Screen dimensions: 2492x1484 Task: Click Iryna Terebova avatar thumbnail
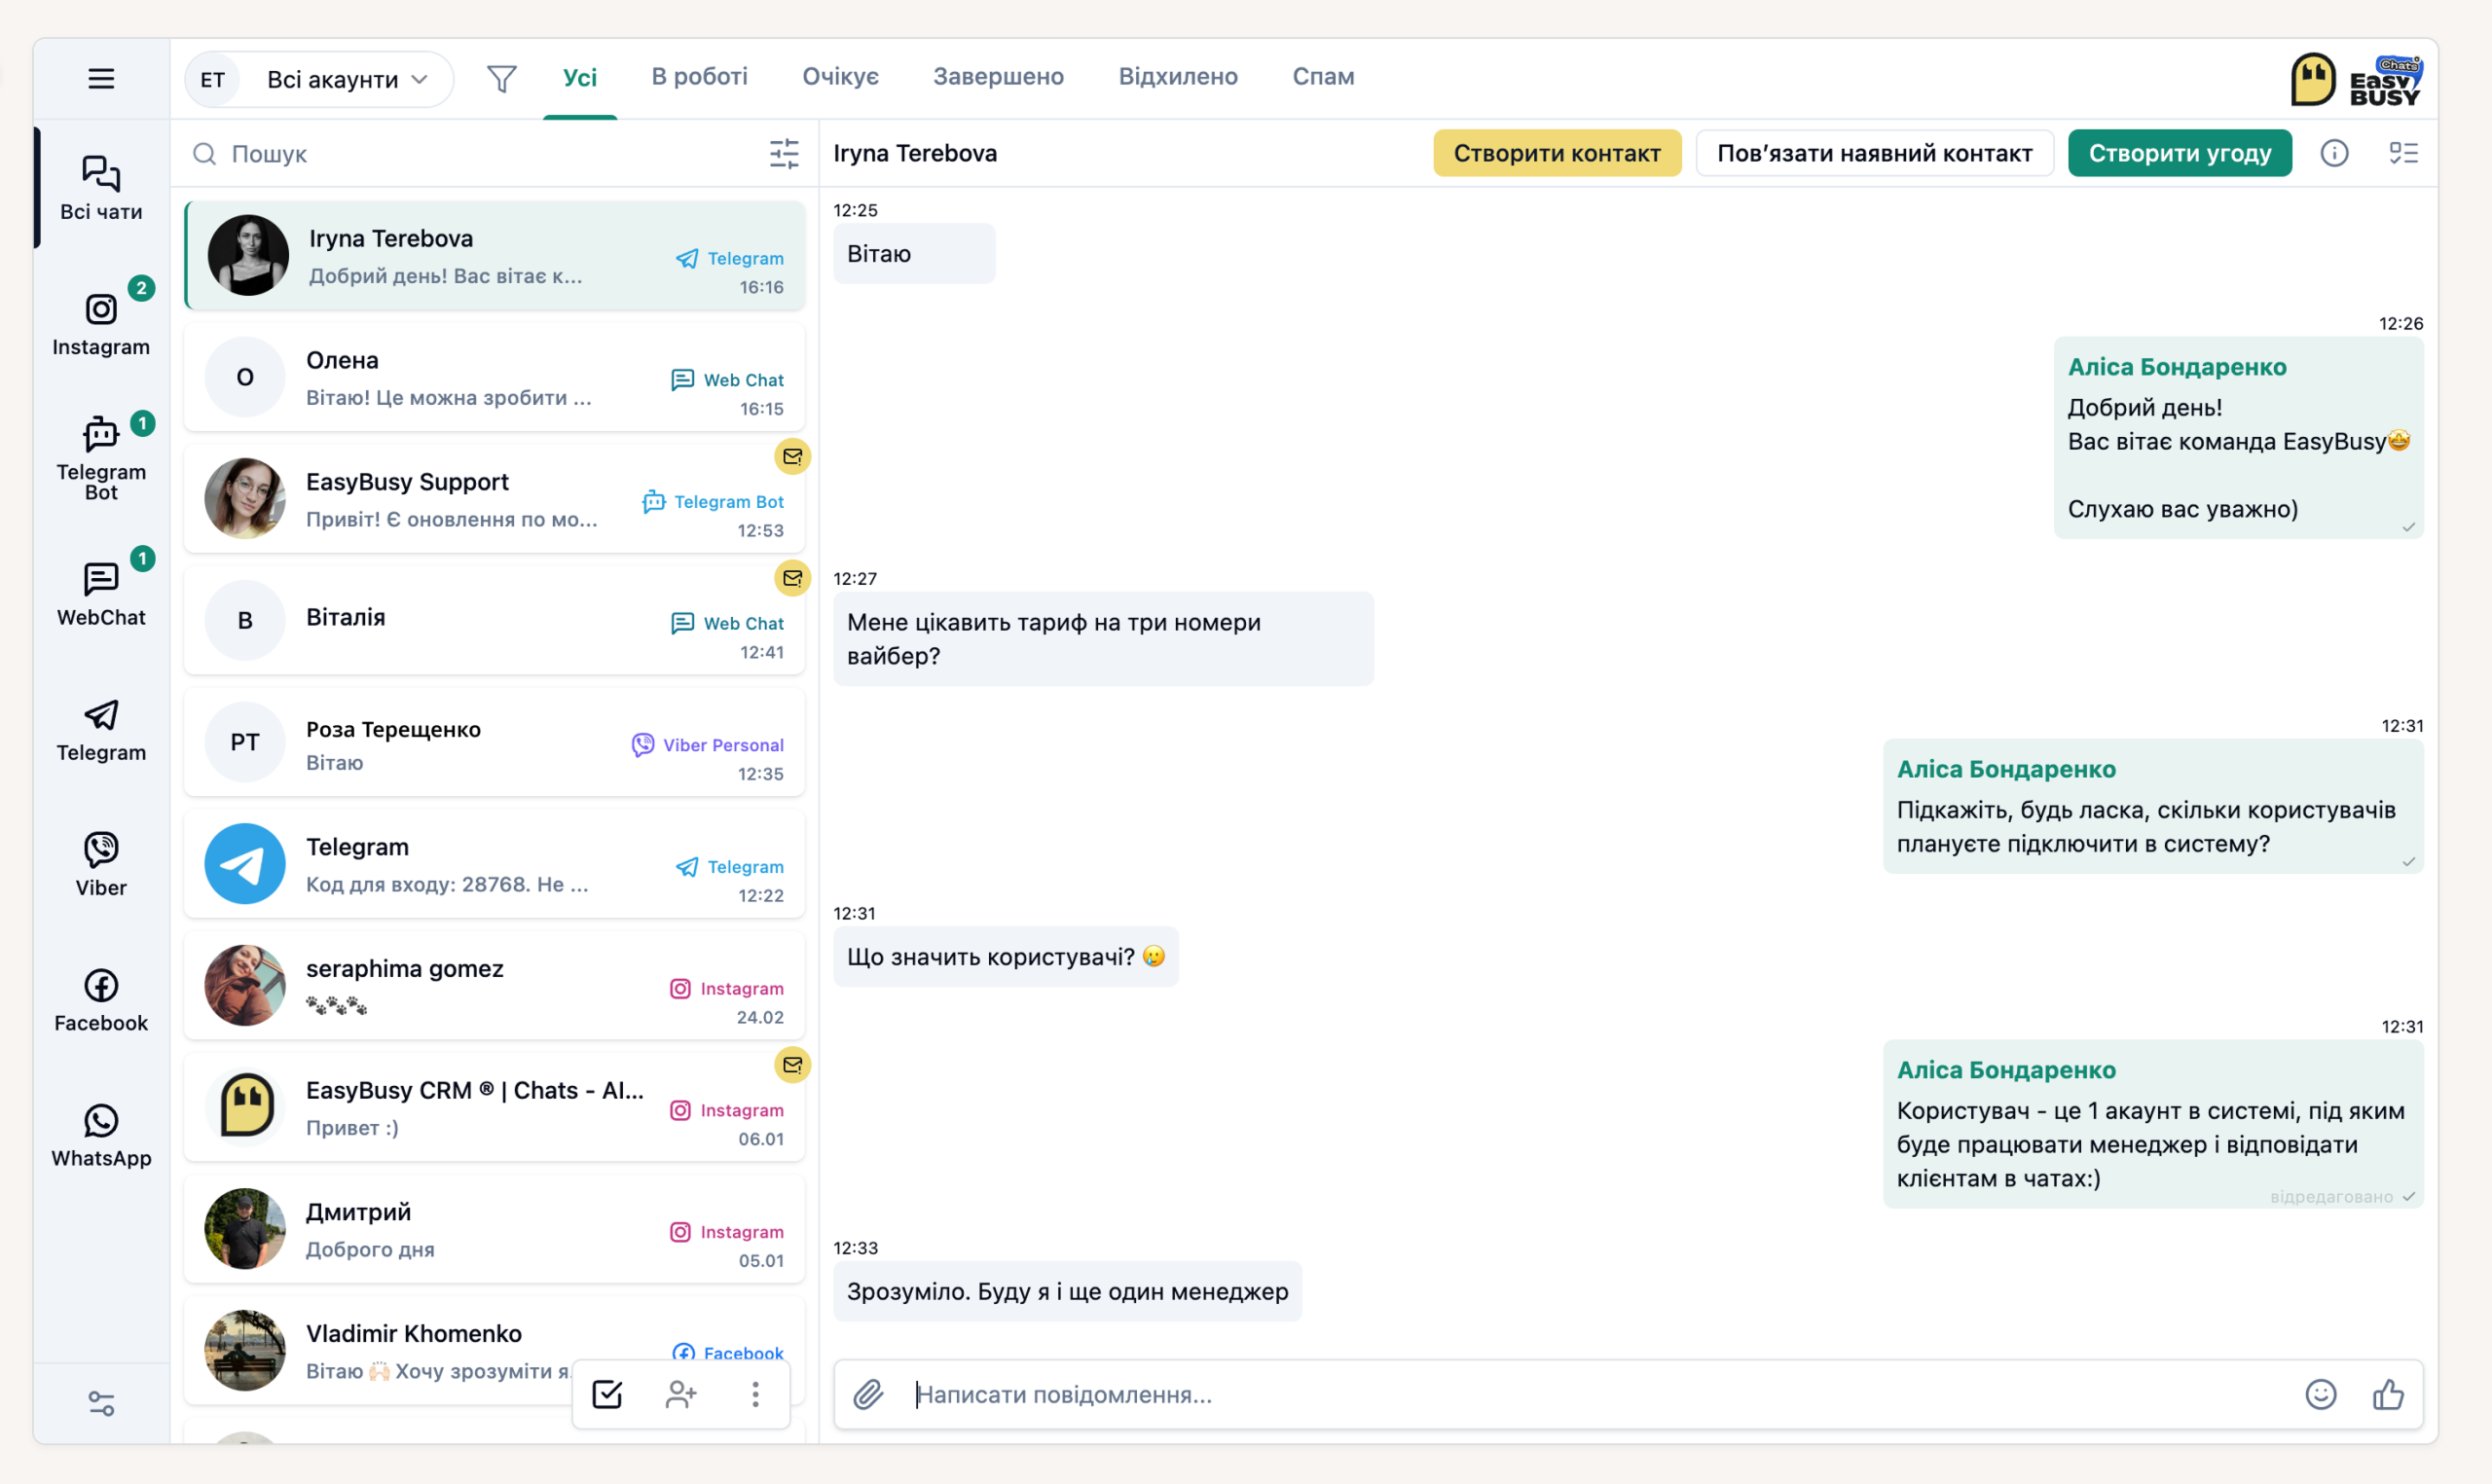point(248,255)
